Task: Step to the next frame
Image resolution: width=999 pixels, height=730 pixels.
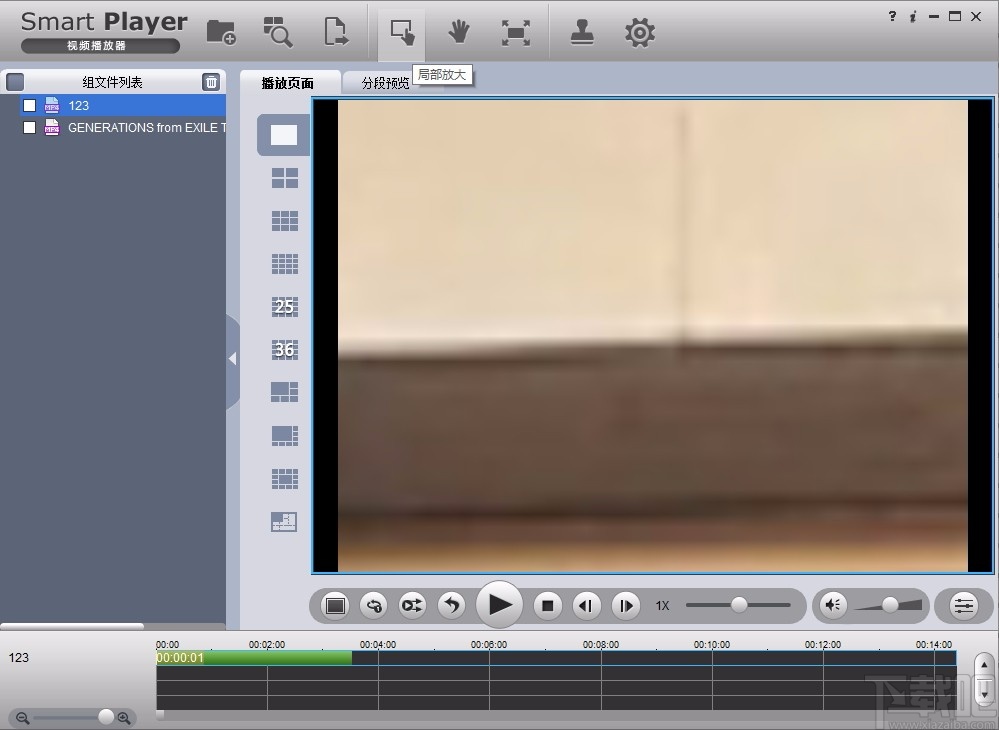Action: coord(625,605)
